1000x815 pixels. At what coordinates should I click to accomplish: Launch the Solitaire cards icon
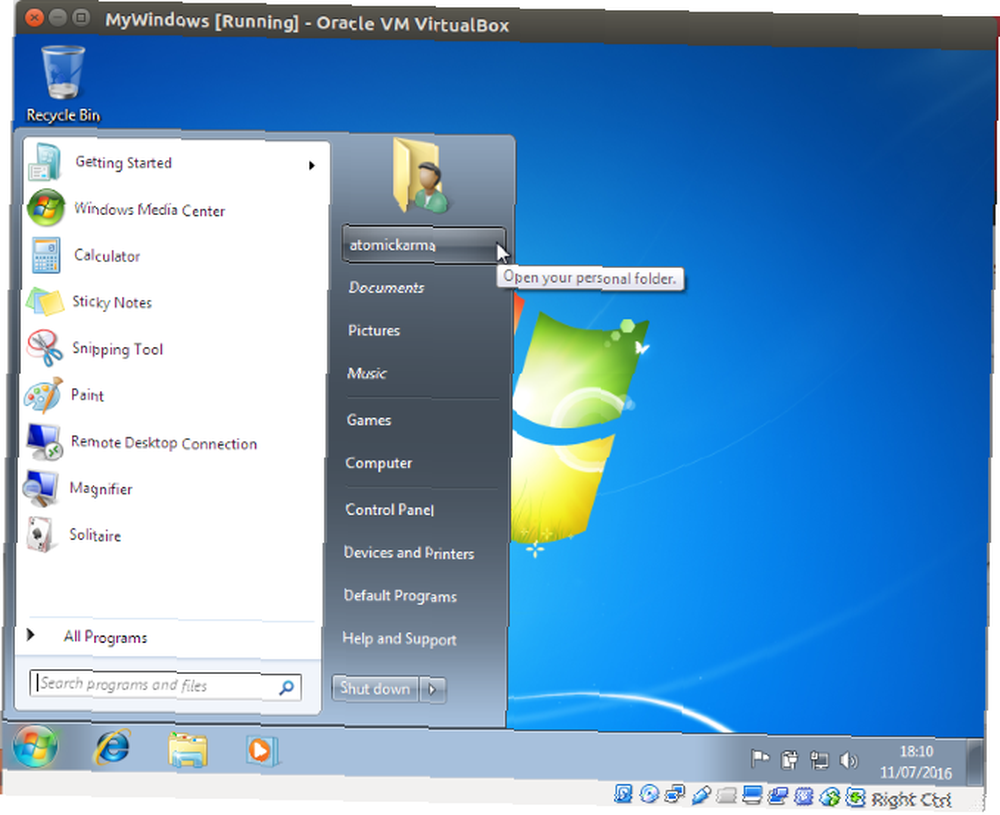click(40, 534)
